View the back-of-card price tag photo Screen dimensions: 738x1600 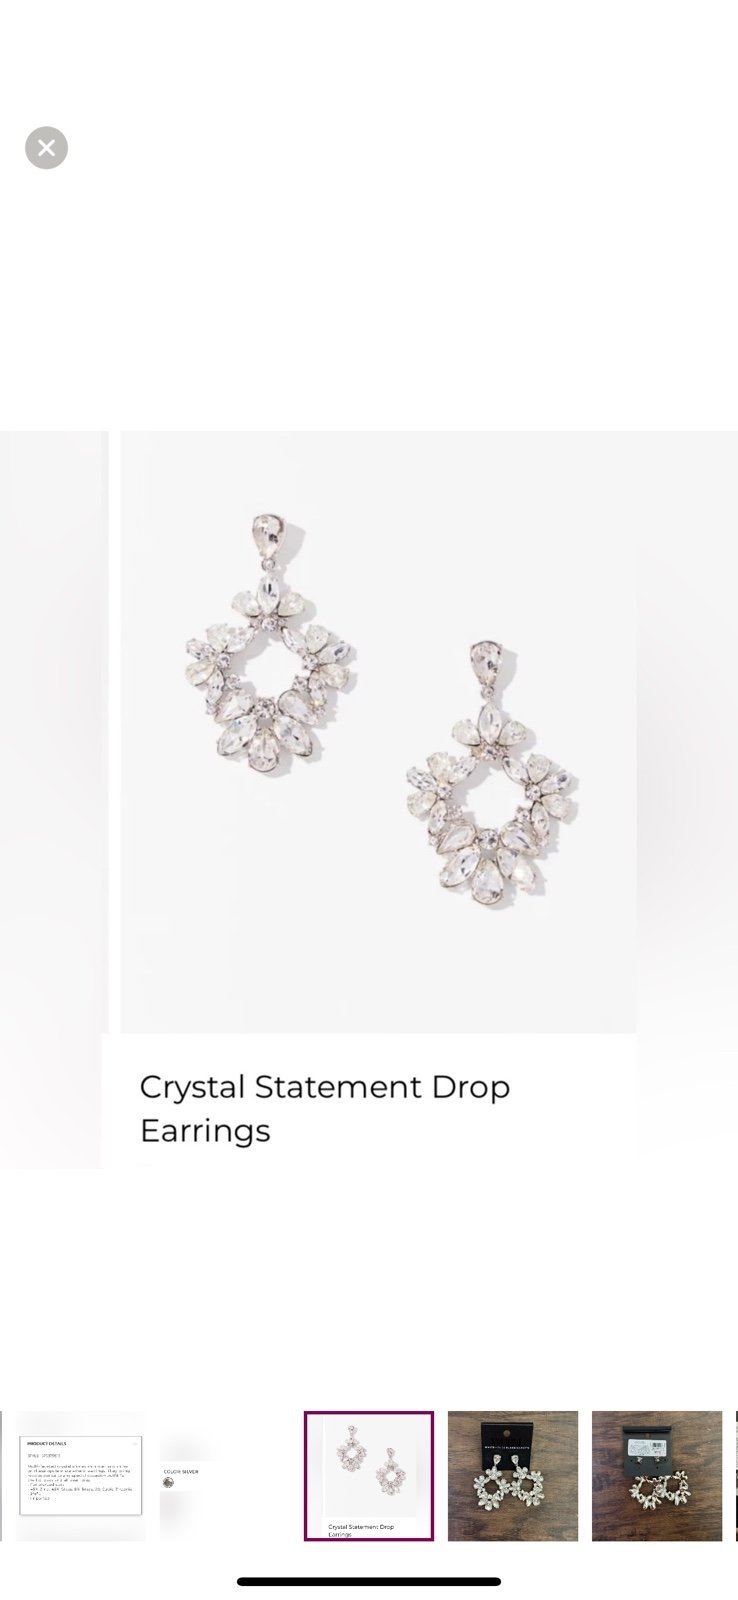tap(657, 1475)
